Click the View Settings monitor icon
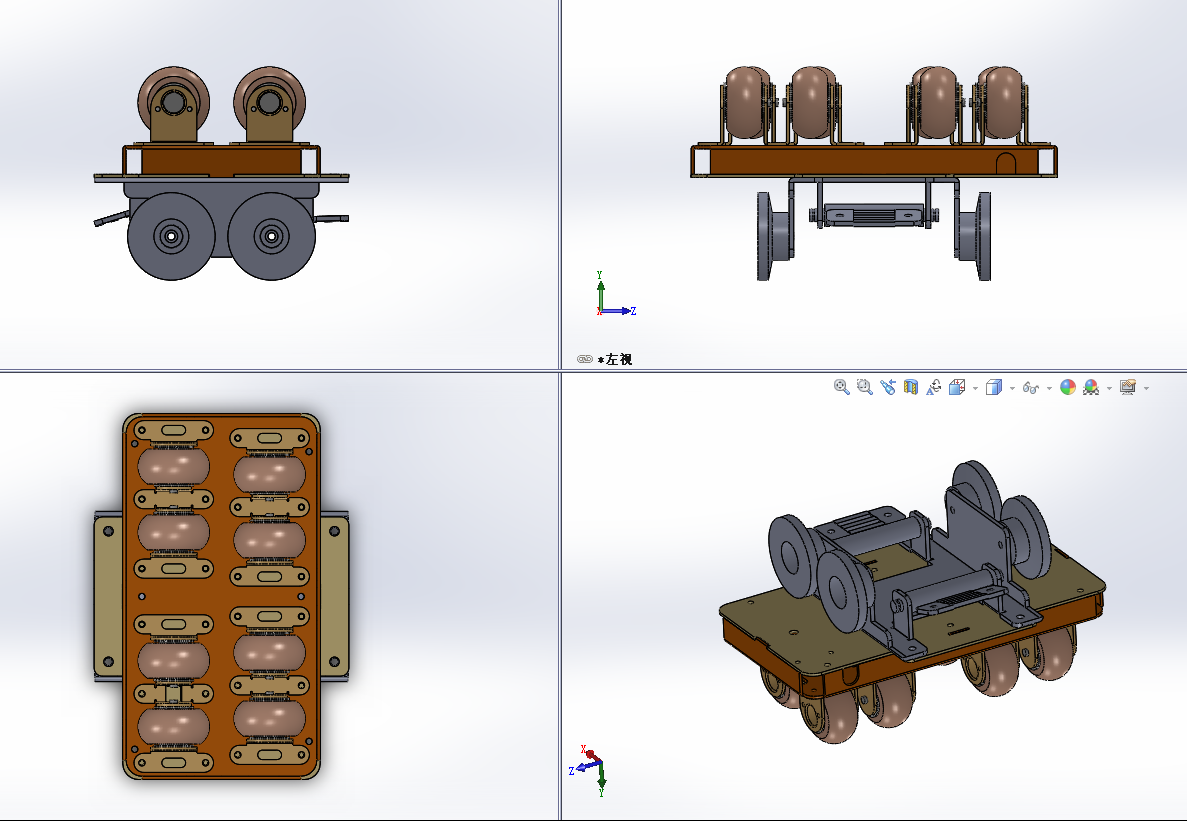Screen dimensions: 1187x821 click(1128, 387)
